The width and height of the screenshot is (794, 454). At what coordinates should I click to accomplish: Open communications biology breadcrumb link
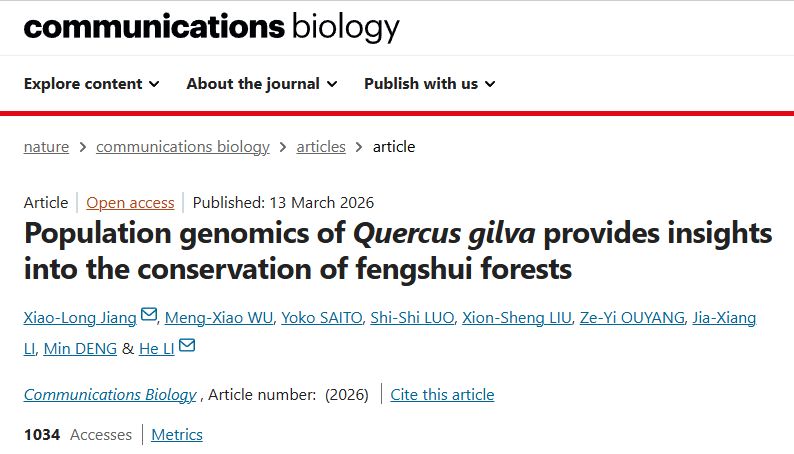pos(183,146)
